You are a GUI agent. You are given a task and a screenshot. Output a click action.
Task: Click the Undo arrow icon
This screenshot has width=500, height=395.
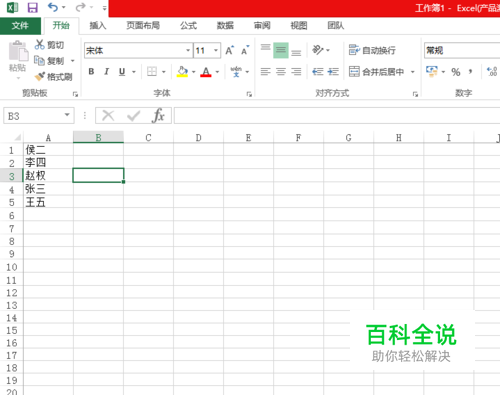point(53,7)
